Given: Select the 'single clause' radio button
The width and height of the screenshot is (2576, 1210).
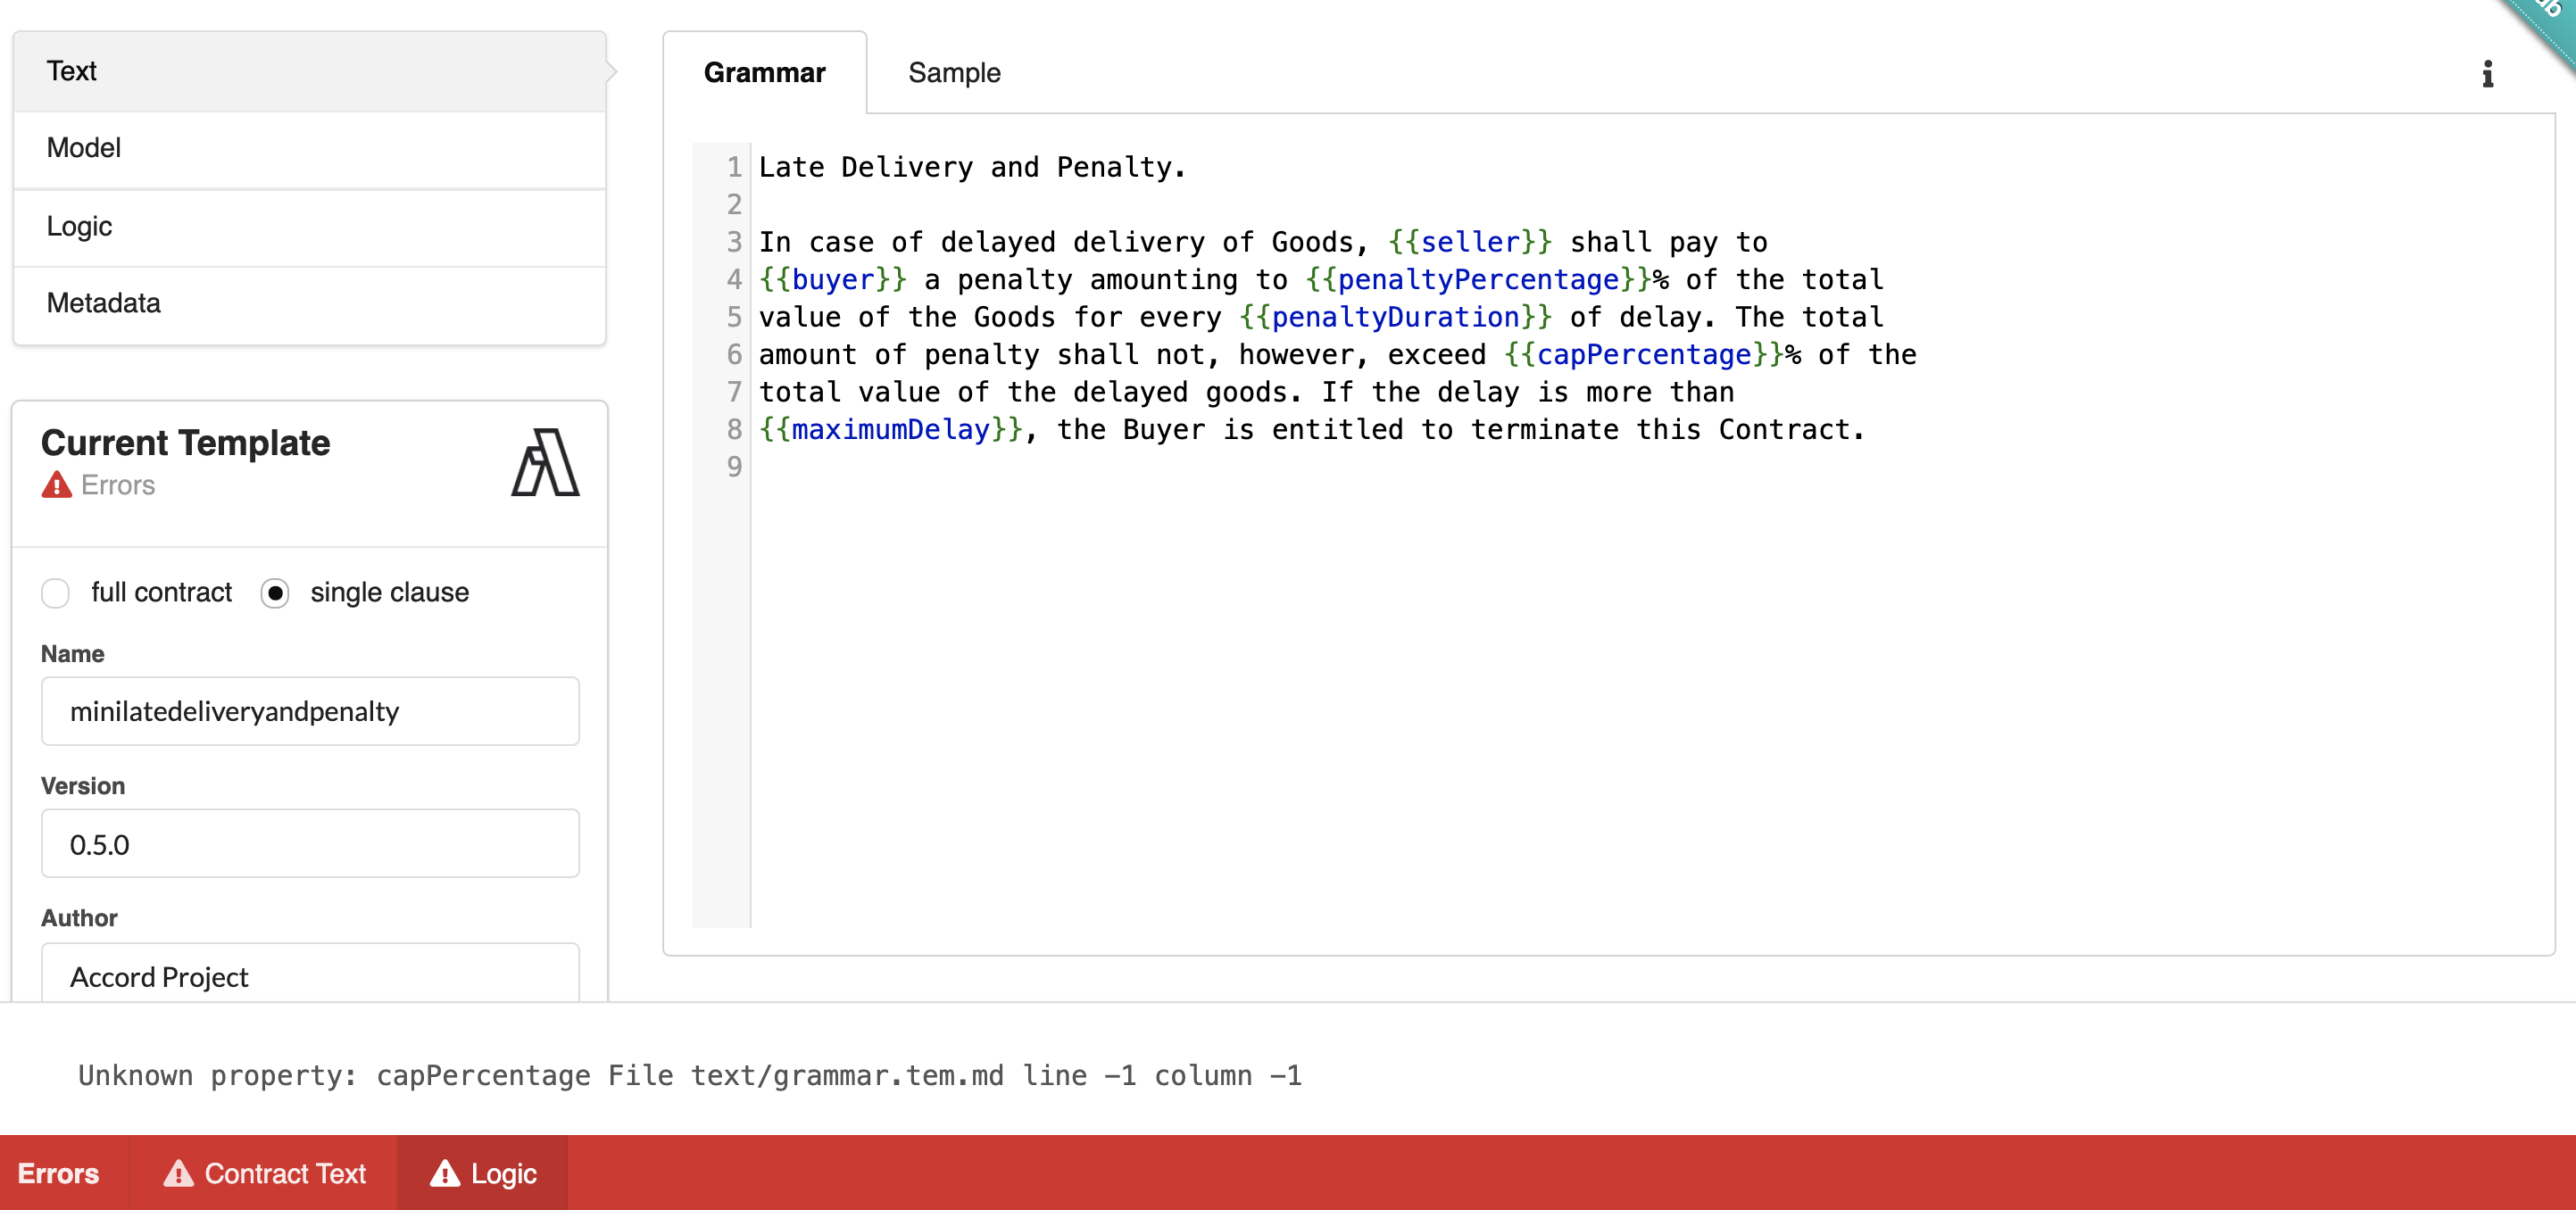Looking at the screenshot, I should pos(274,593).
